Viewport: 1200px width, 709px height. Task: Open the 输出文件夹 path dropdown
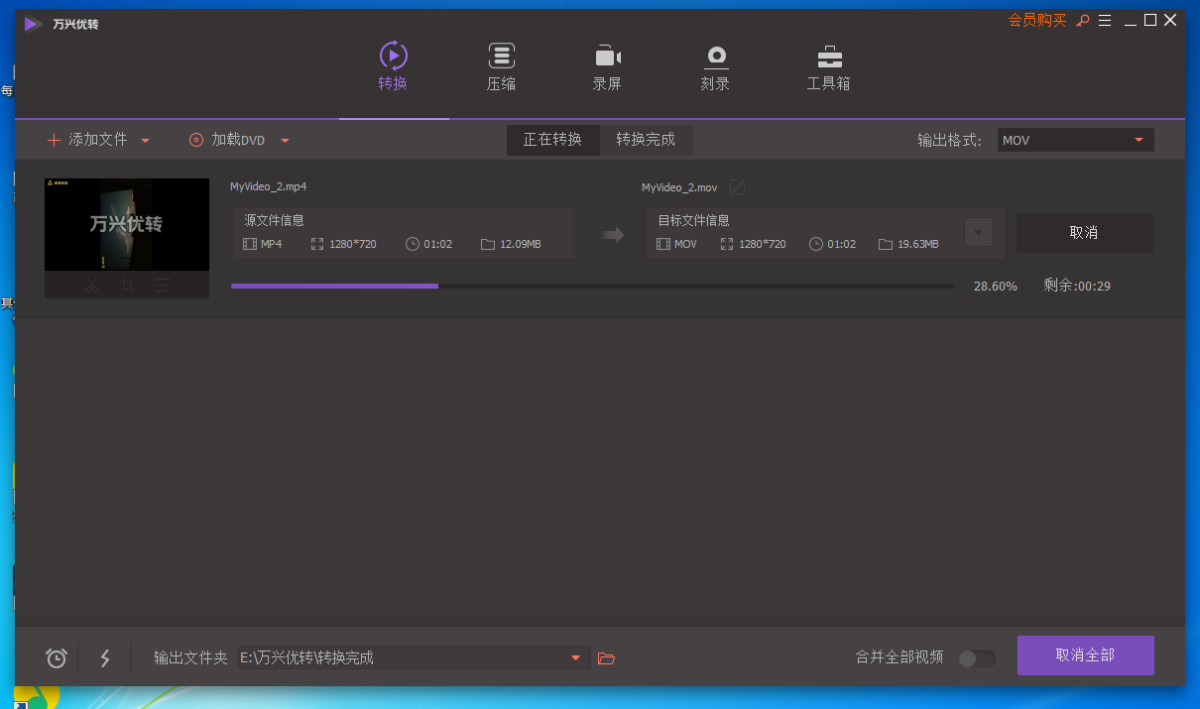point(575,658)
